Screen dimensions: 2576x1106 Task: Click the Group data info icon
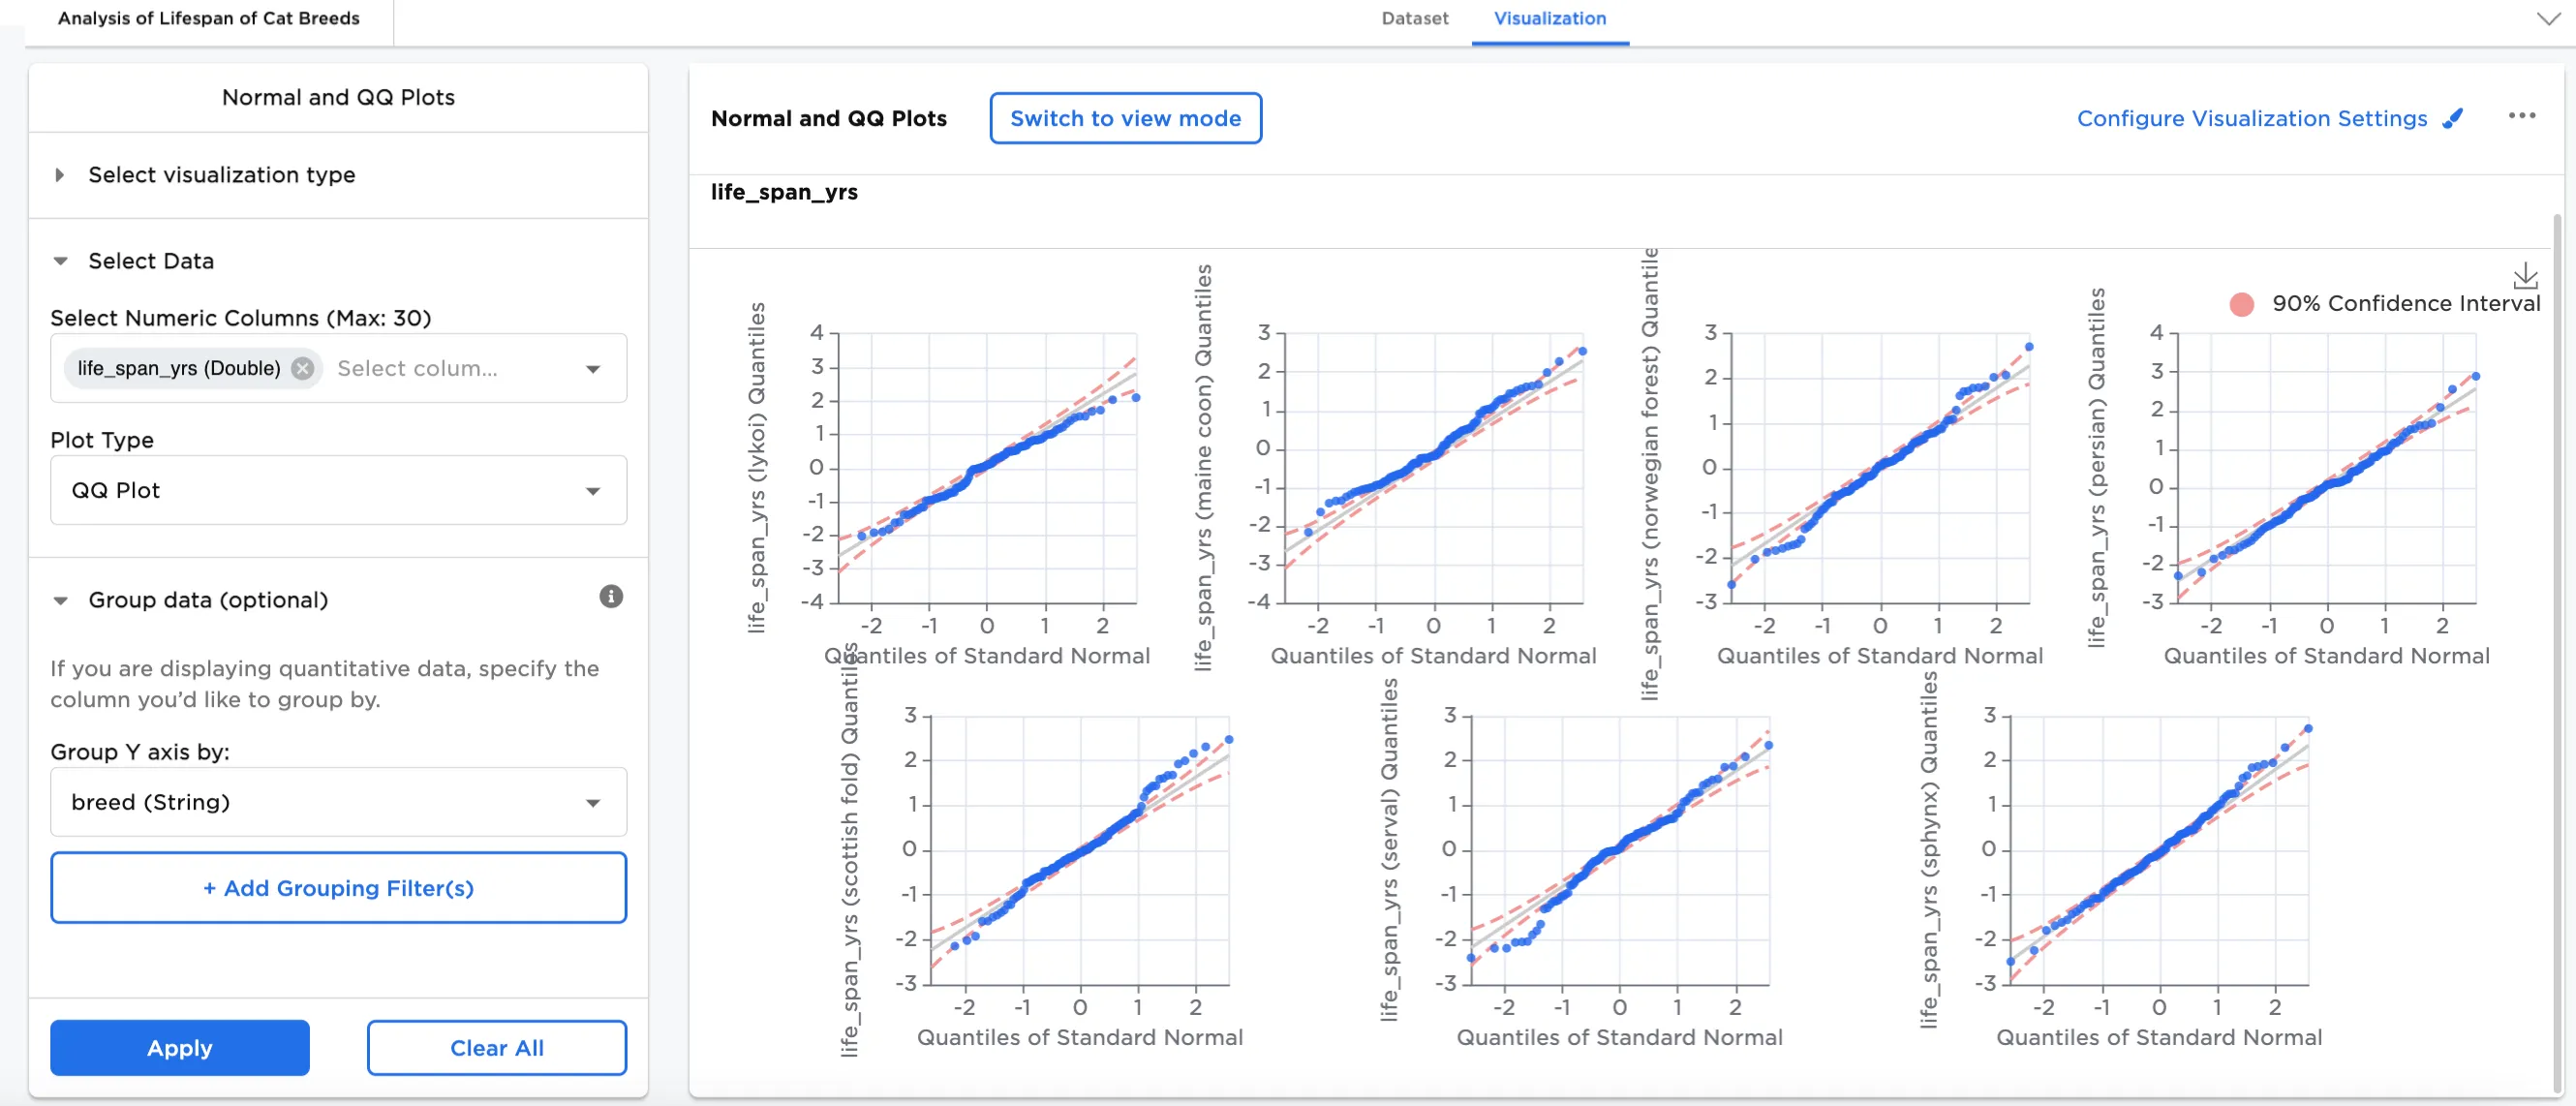tap(611, 597)
